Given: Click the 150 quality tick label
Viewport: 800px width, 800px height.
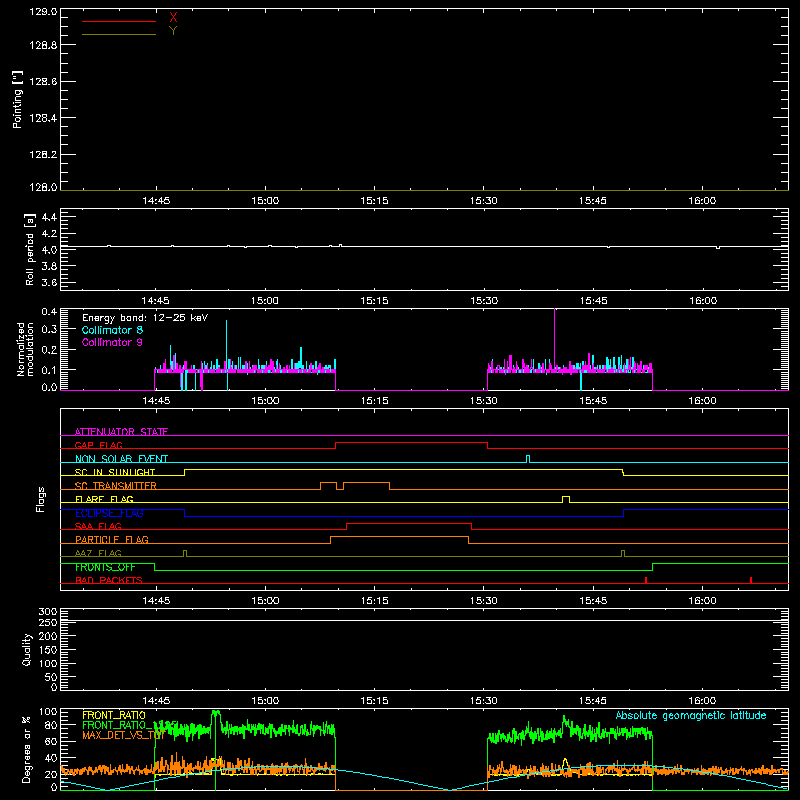Looking at the screenshot, I should (47, 650).
